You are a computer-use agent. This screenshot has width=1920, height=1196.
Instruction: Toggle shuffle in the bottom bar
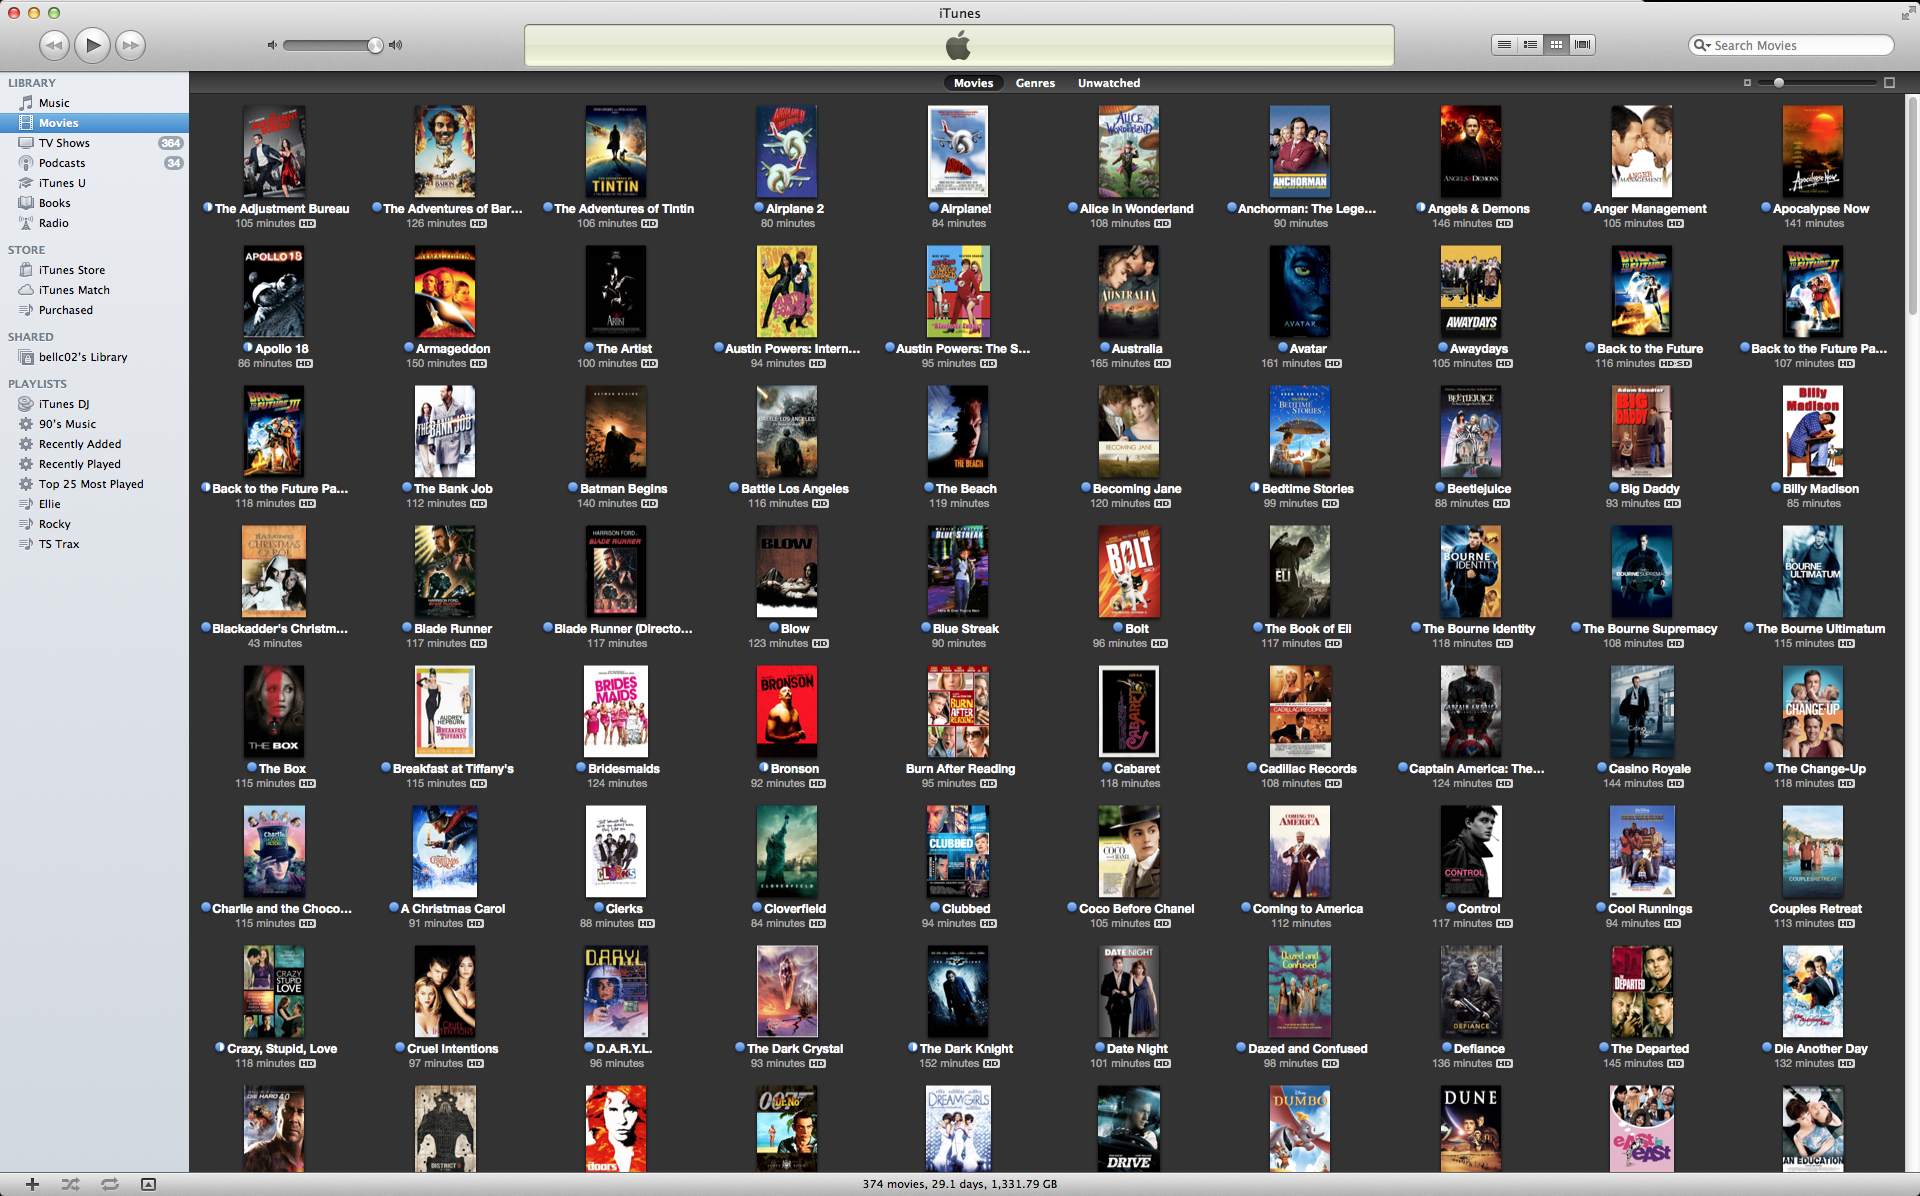click(70, 1184)
